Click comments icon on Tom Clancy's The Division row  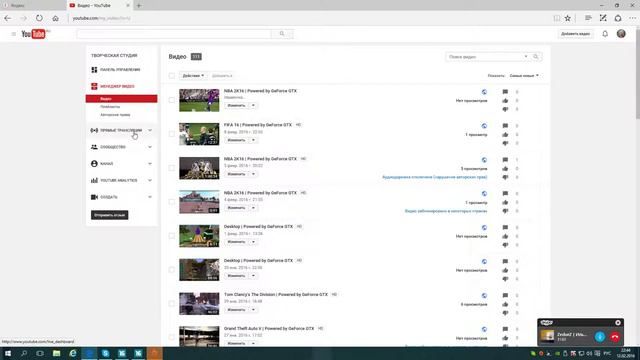[x=505, y=296]
